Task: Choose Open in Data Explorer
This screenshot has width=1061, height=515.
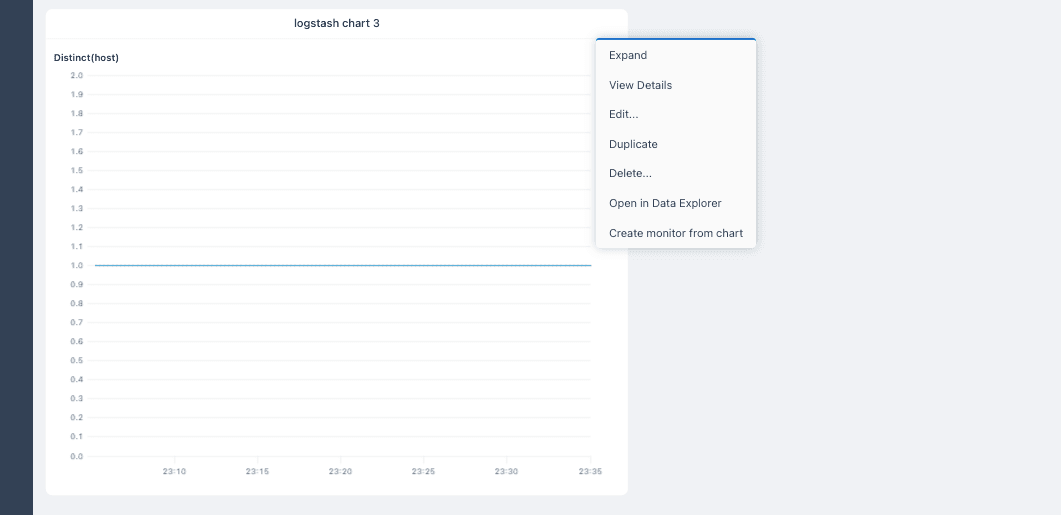Action: coord(675,203)
